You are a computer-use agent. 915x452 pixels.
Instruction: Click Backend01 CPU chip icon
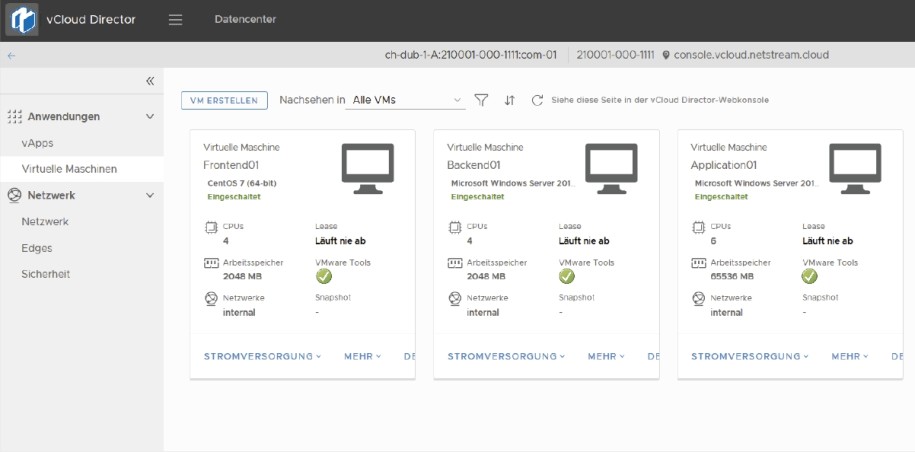[455, 227]
